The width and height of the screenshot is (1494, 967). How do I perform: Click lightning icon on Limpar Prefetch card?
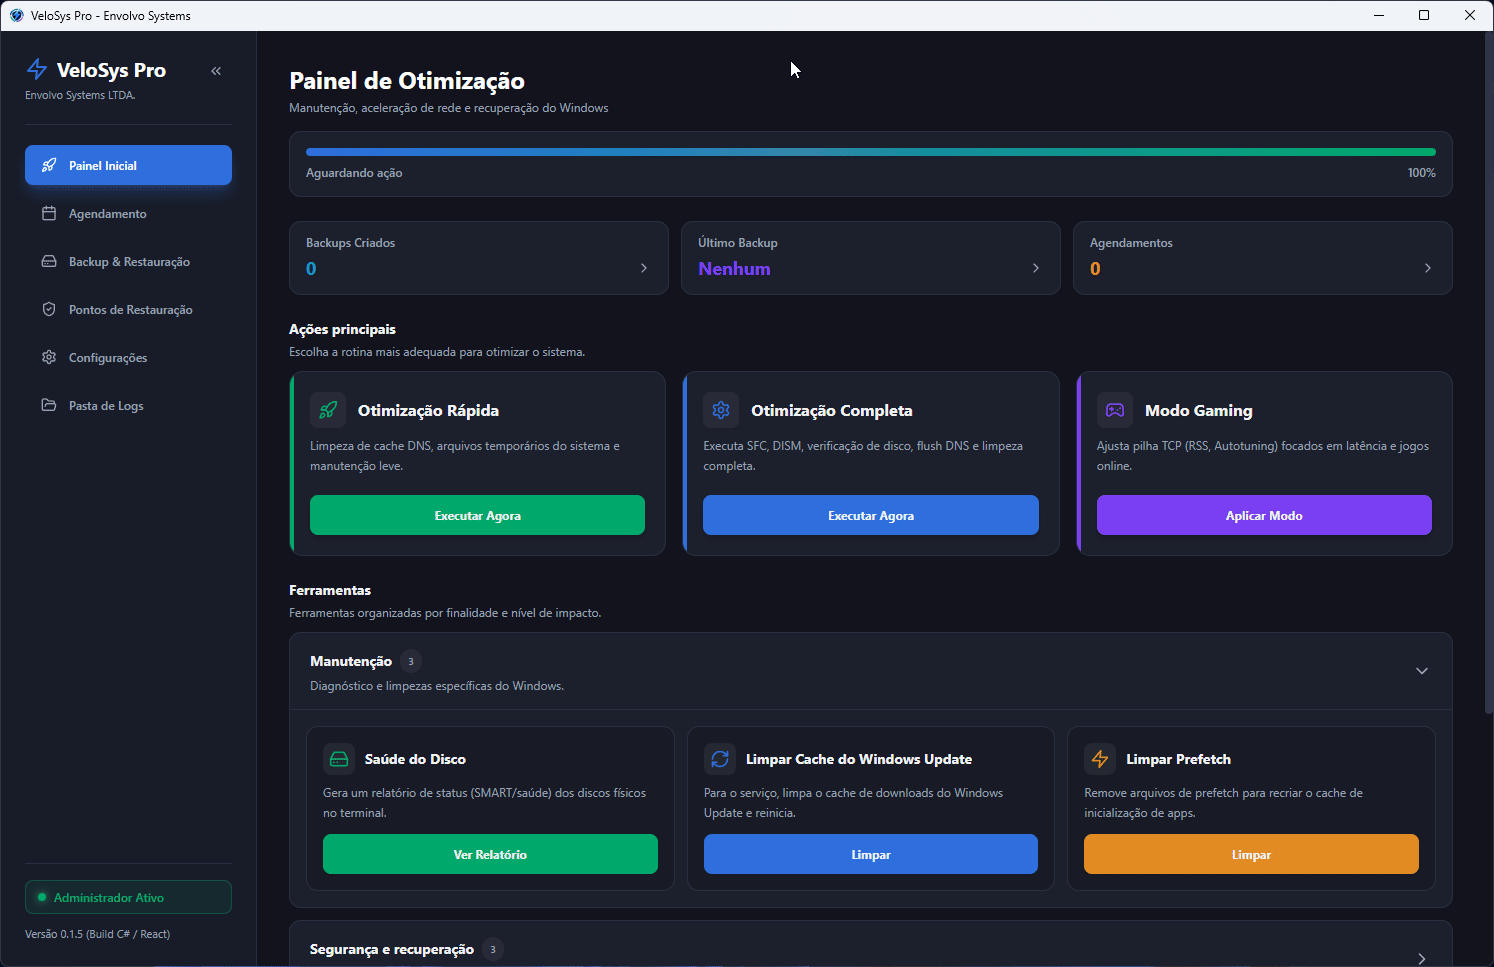point(1100,759)
